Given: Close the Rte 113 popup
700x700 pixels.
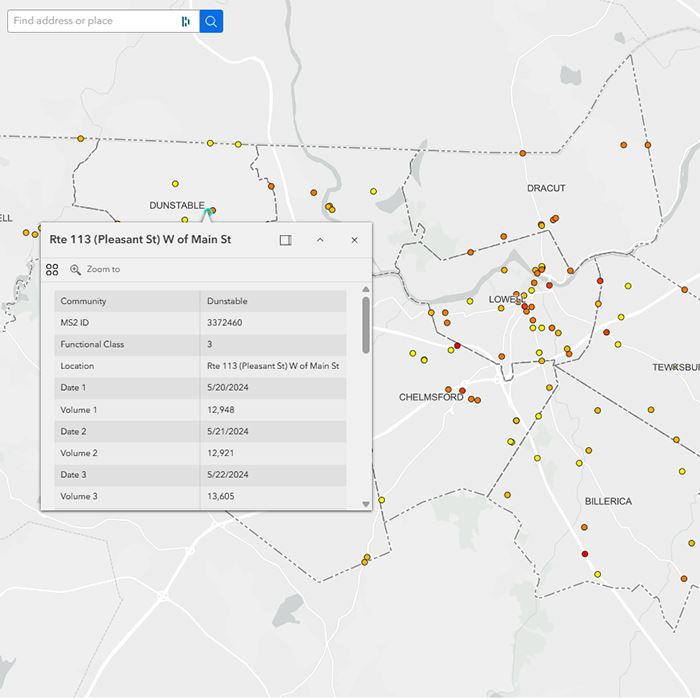Looking at the screenshot, I should (354, 240).
